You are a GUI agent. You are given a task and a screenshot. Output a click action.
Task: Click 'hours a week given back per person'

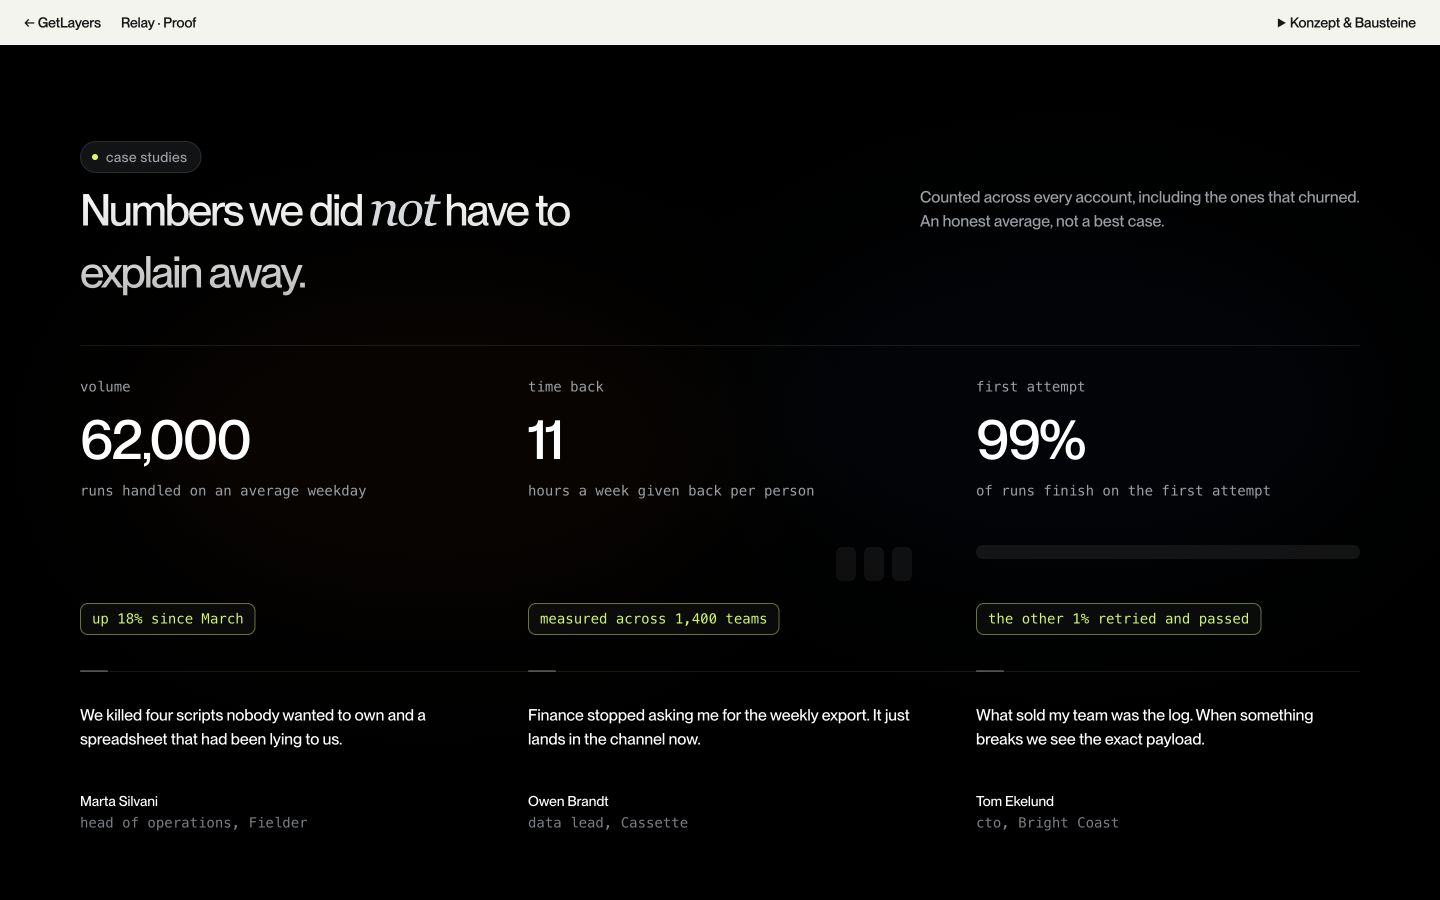[671, 491]
